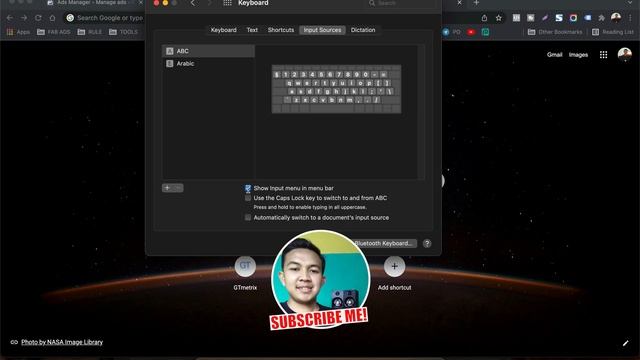640x360 pixels.
Task: Open TOOLS bookmark folder
Action: click(x=123, y=32)
